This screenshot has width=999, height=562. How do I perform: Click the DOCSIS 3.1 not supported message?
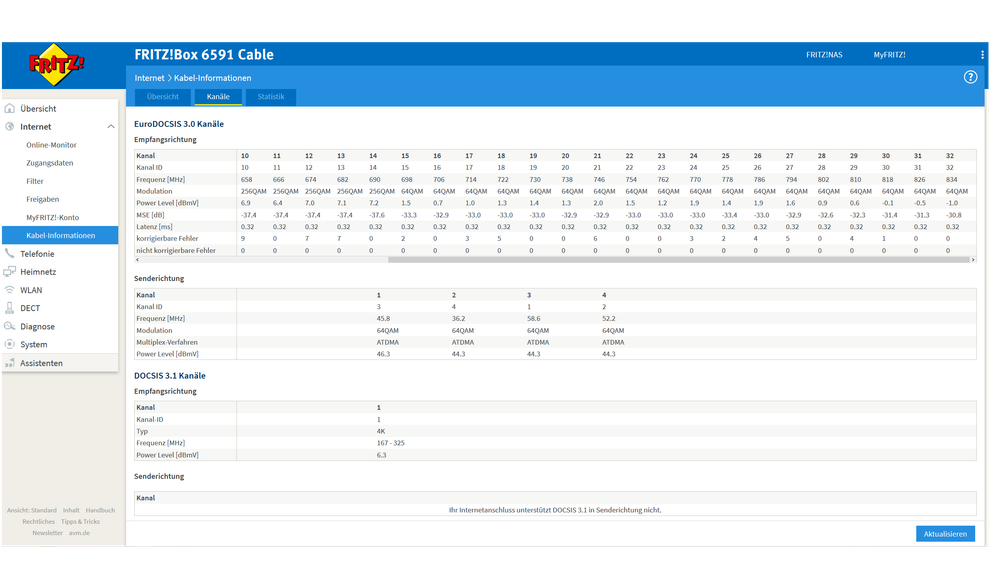(x=555, y=510)
